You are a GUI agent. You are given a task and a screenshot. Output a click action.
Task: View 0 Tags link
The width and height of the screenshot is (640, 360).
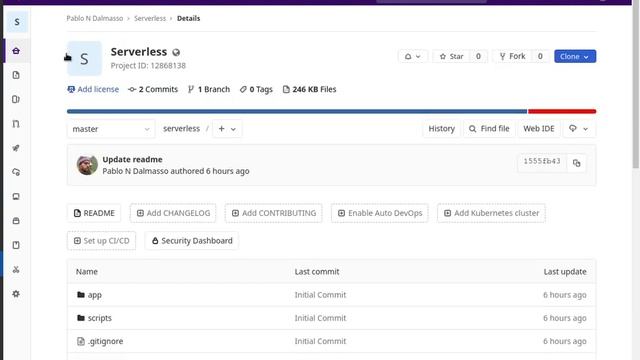tap(256, 89)
